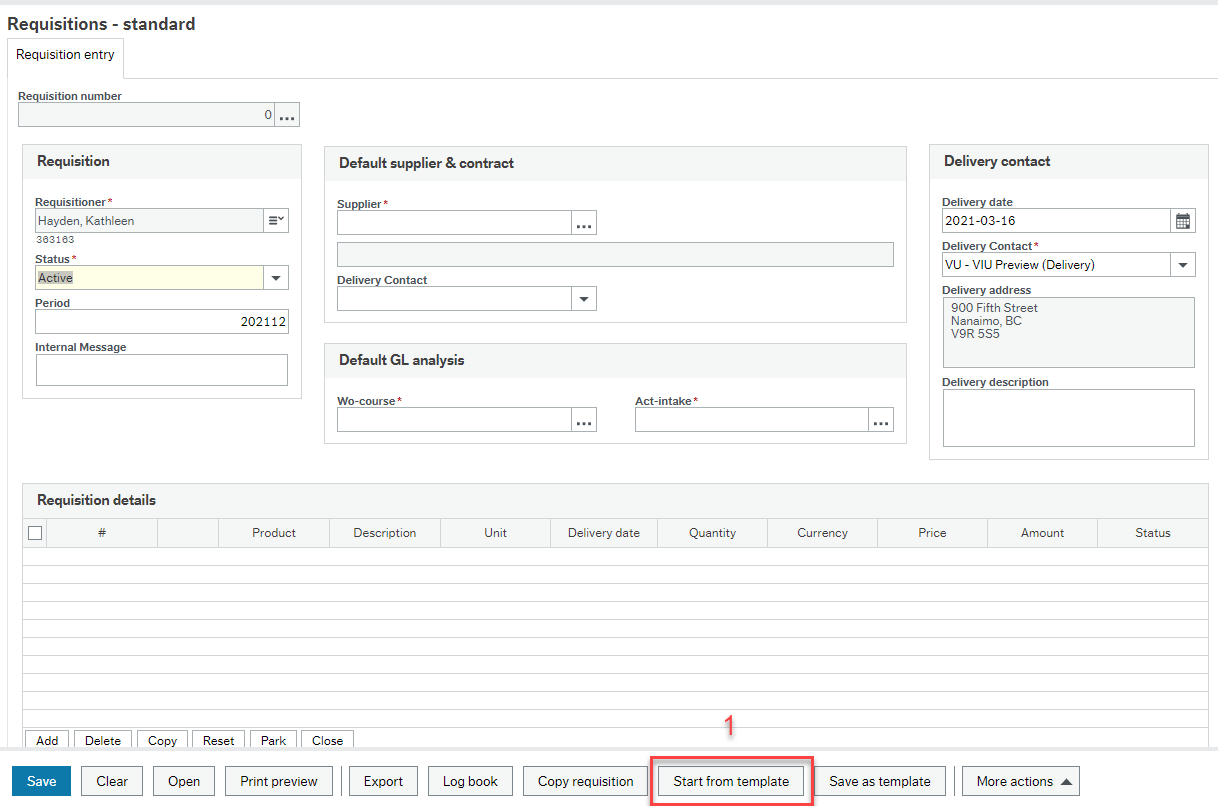
Task: Switch to the Requisition entry tab
Action: (x=64, y=55)
